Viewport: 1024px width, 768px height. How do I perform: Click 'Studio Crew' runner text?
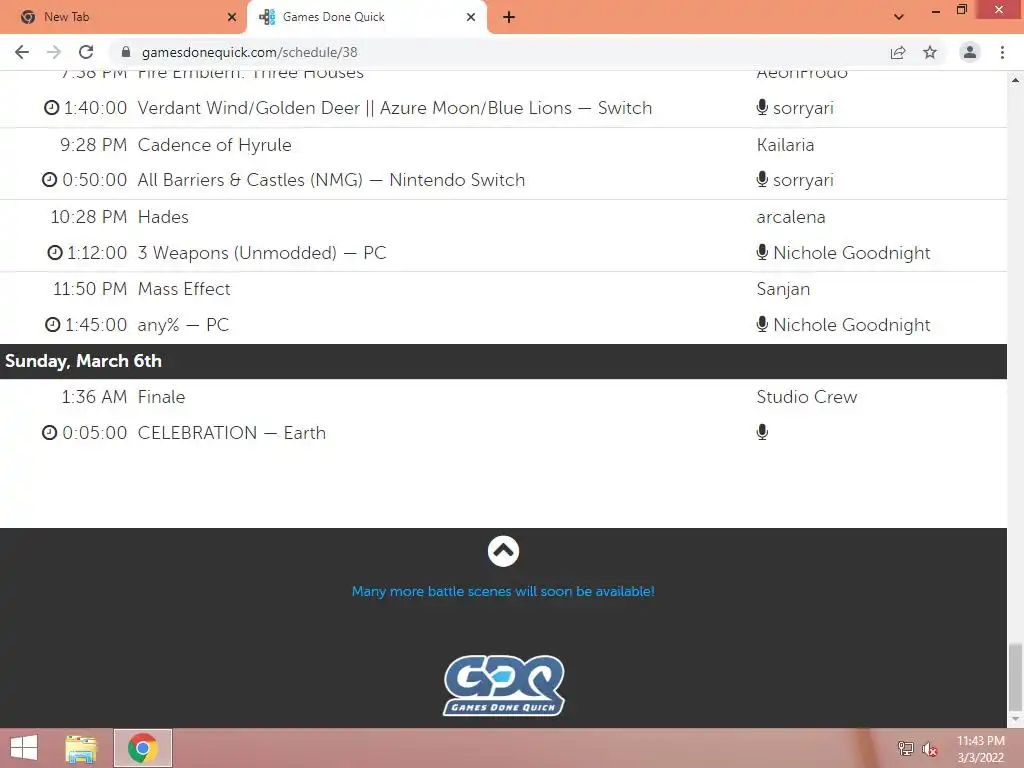pos(807,397)
